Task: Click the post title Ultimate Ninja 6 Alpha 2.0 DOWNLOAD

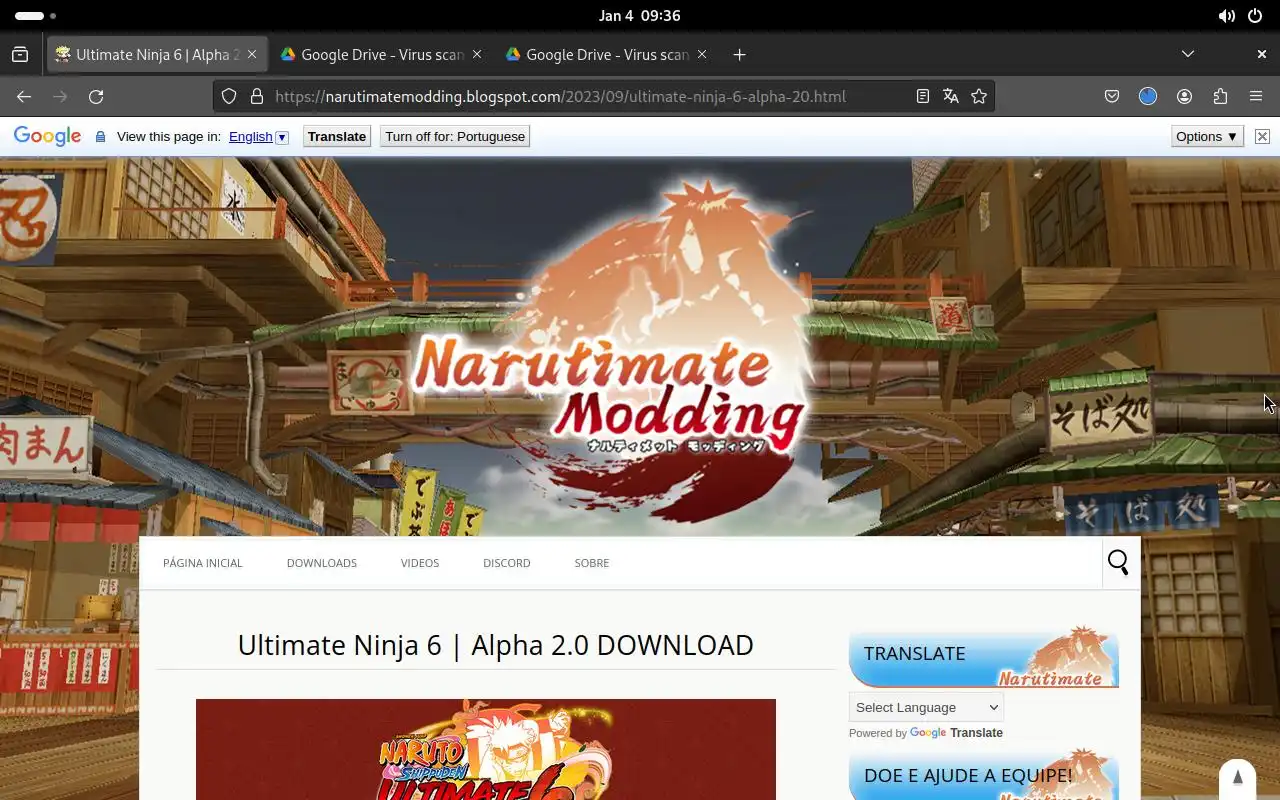Action: 496,645
